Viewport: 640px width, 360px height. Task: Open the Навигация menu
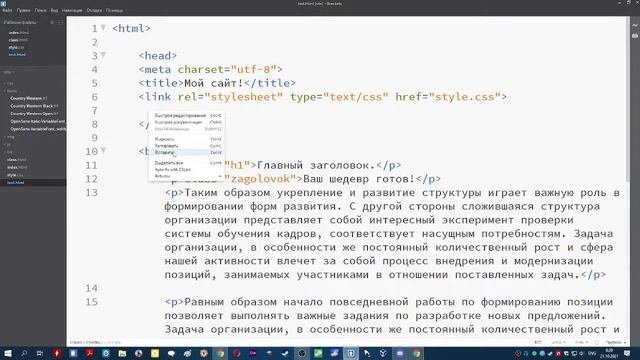[x=72, y=10]
